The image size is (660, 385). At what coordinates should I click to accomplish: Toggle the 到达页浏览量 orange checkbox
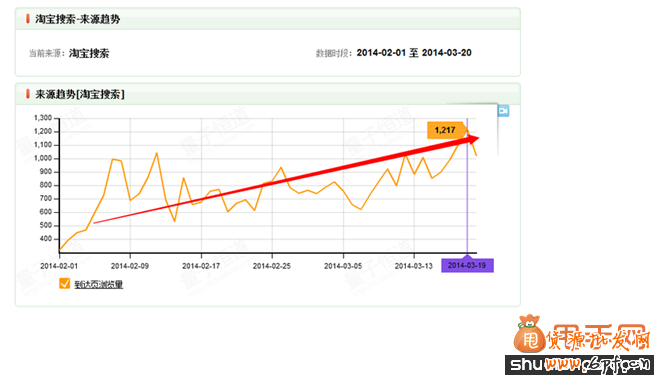tap(64, 284)
